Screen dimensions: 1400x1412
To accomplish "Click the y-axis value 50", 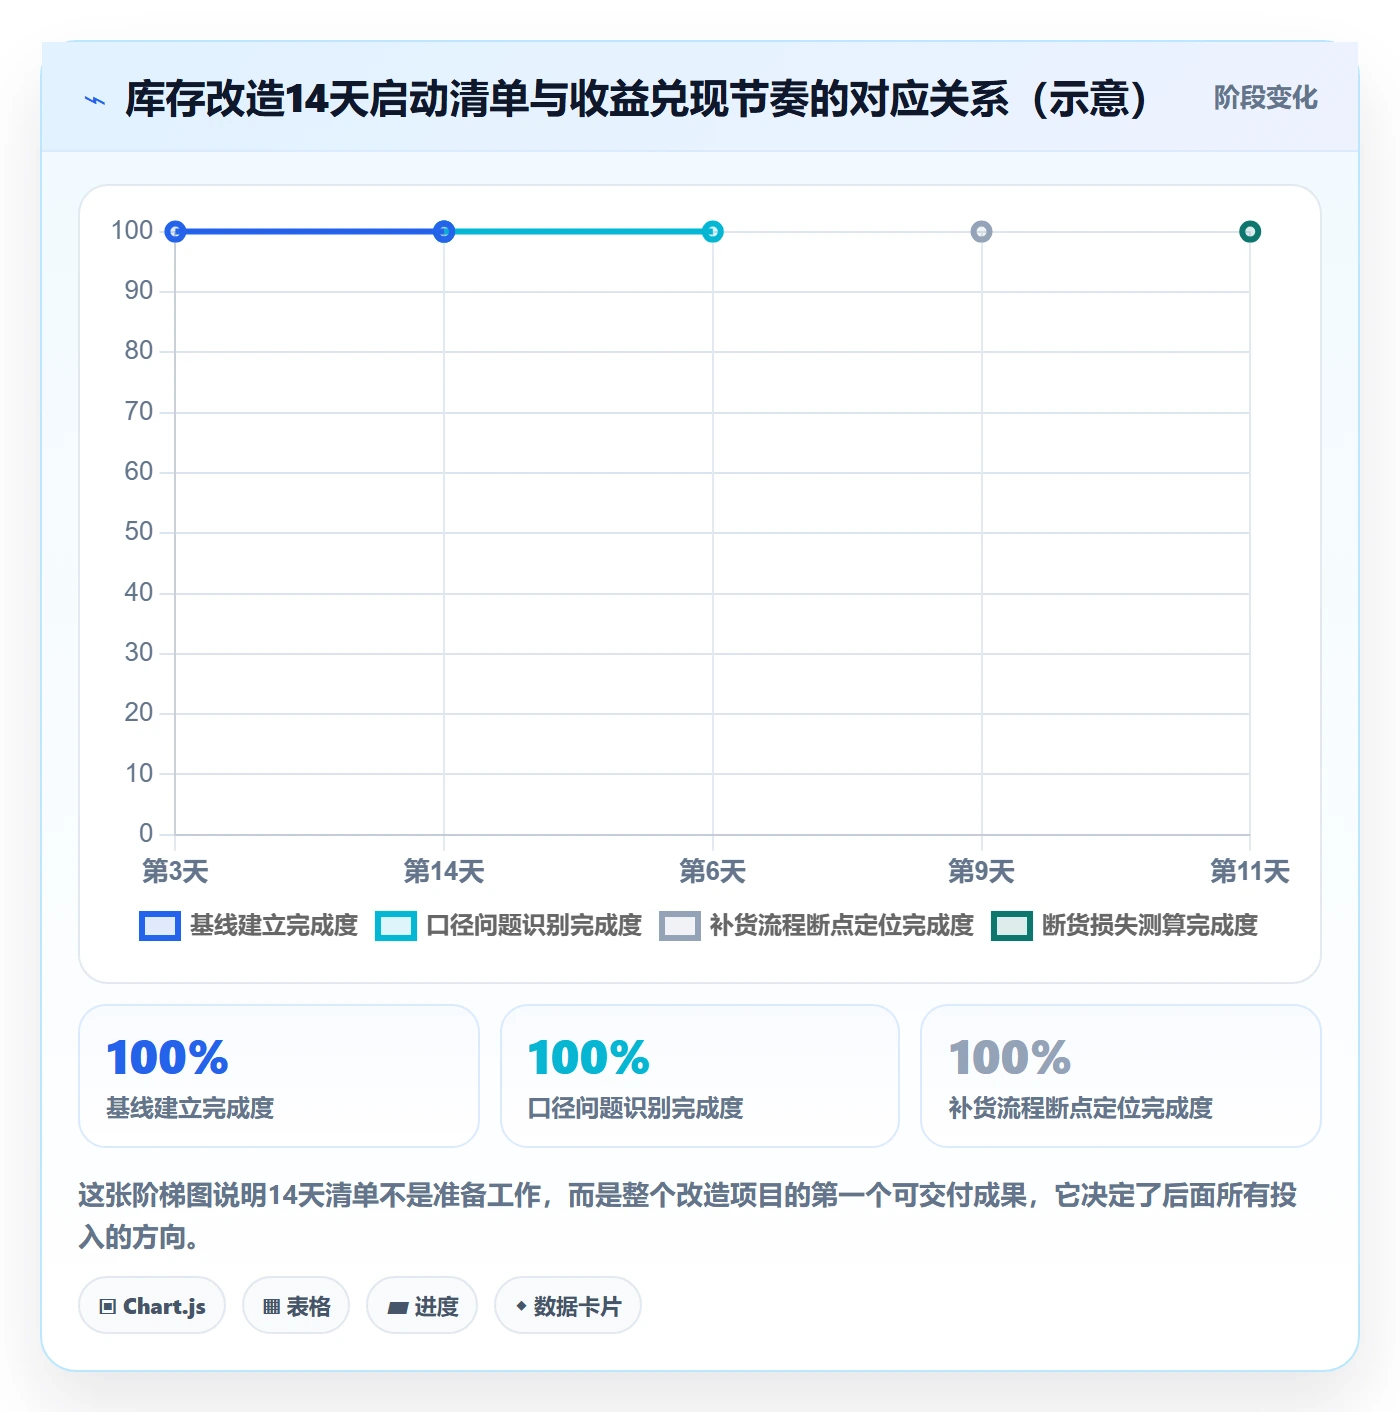I will pyautogui.click(x=139, y=532).
